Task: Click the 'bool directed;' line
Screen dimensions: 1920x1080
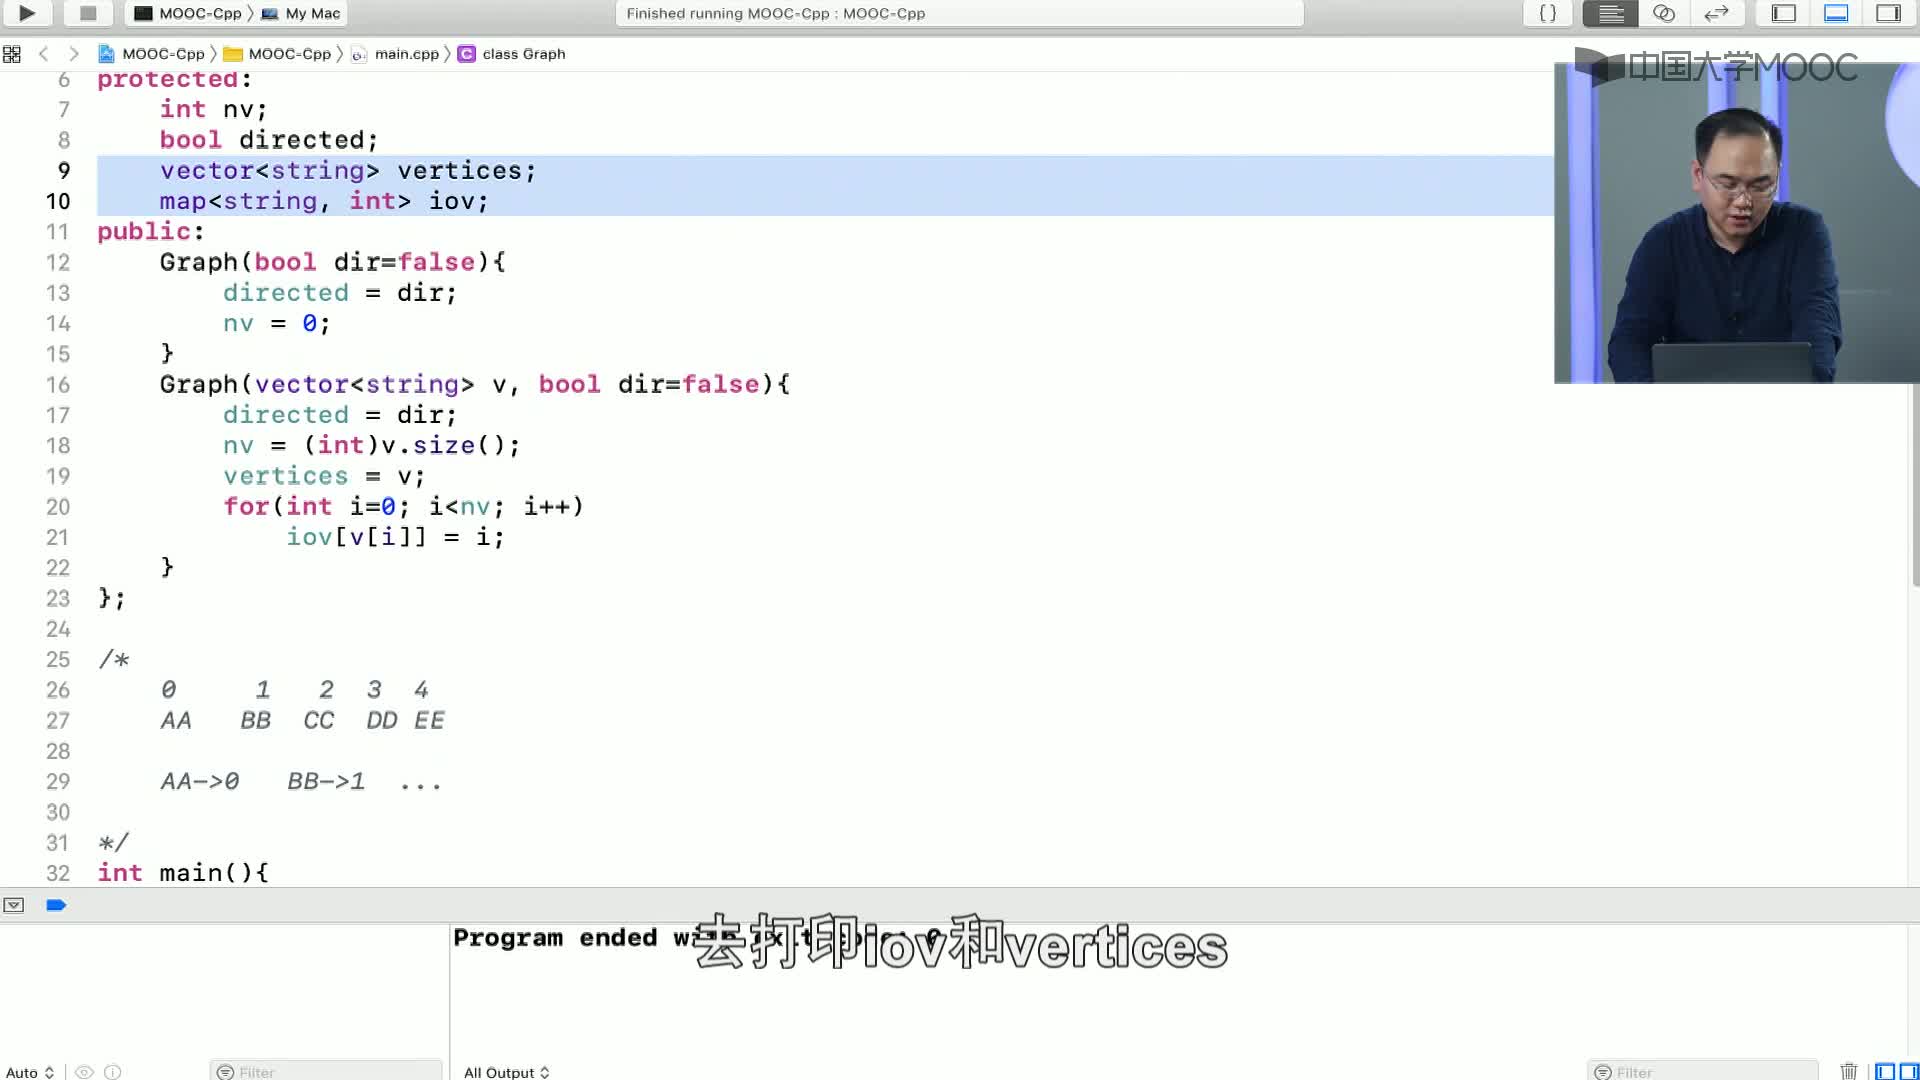Action: point(269,140)
